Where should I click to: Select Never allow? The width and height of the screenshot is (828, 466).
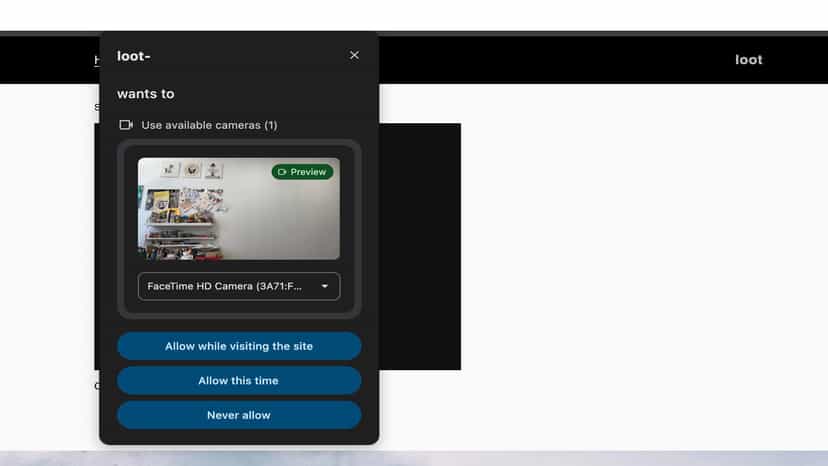pyautogui.click(x=239, y=415)
